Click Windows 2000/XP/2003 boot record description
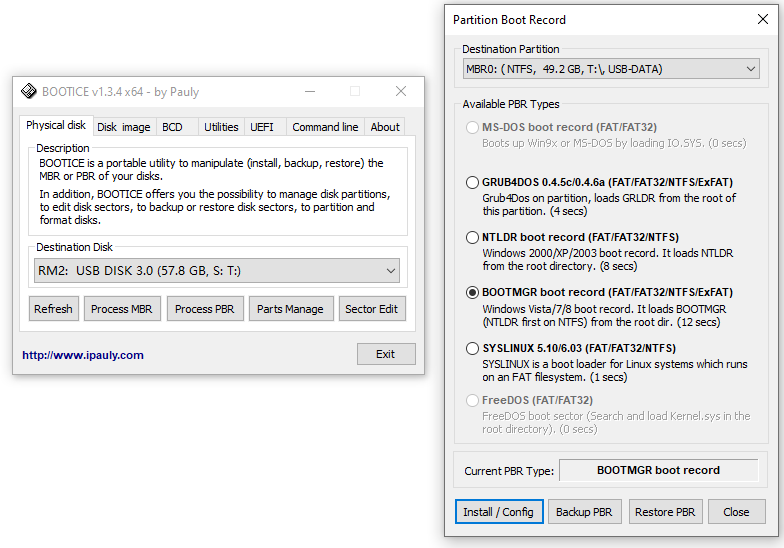 point(608,260)
